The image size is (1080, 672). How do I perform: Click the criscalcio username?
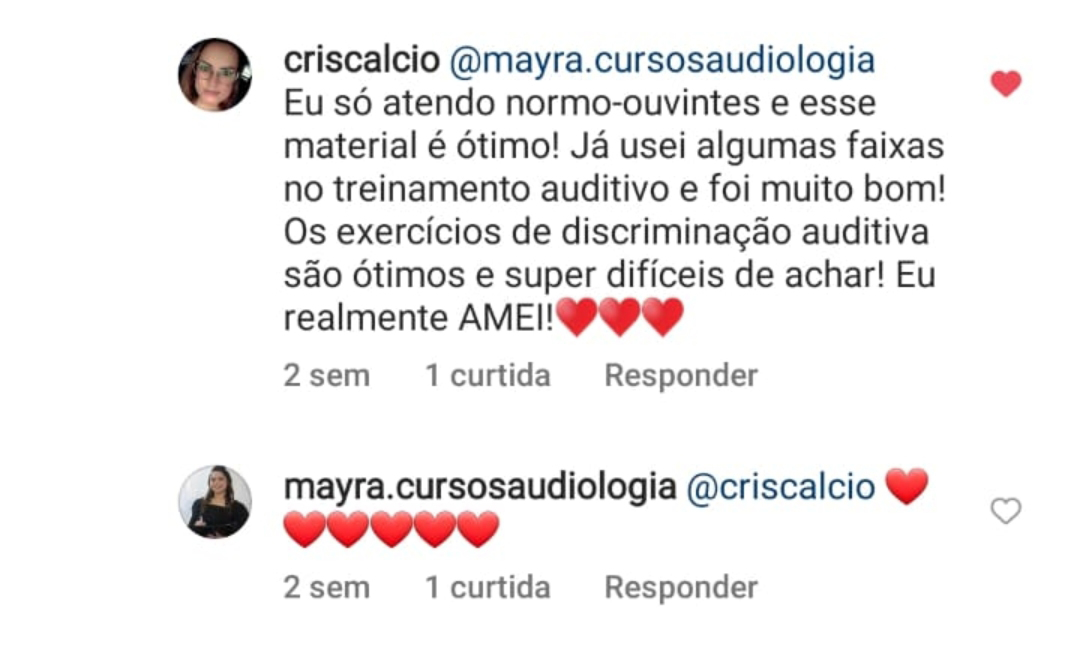click(x=362, y=60)
